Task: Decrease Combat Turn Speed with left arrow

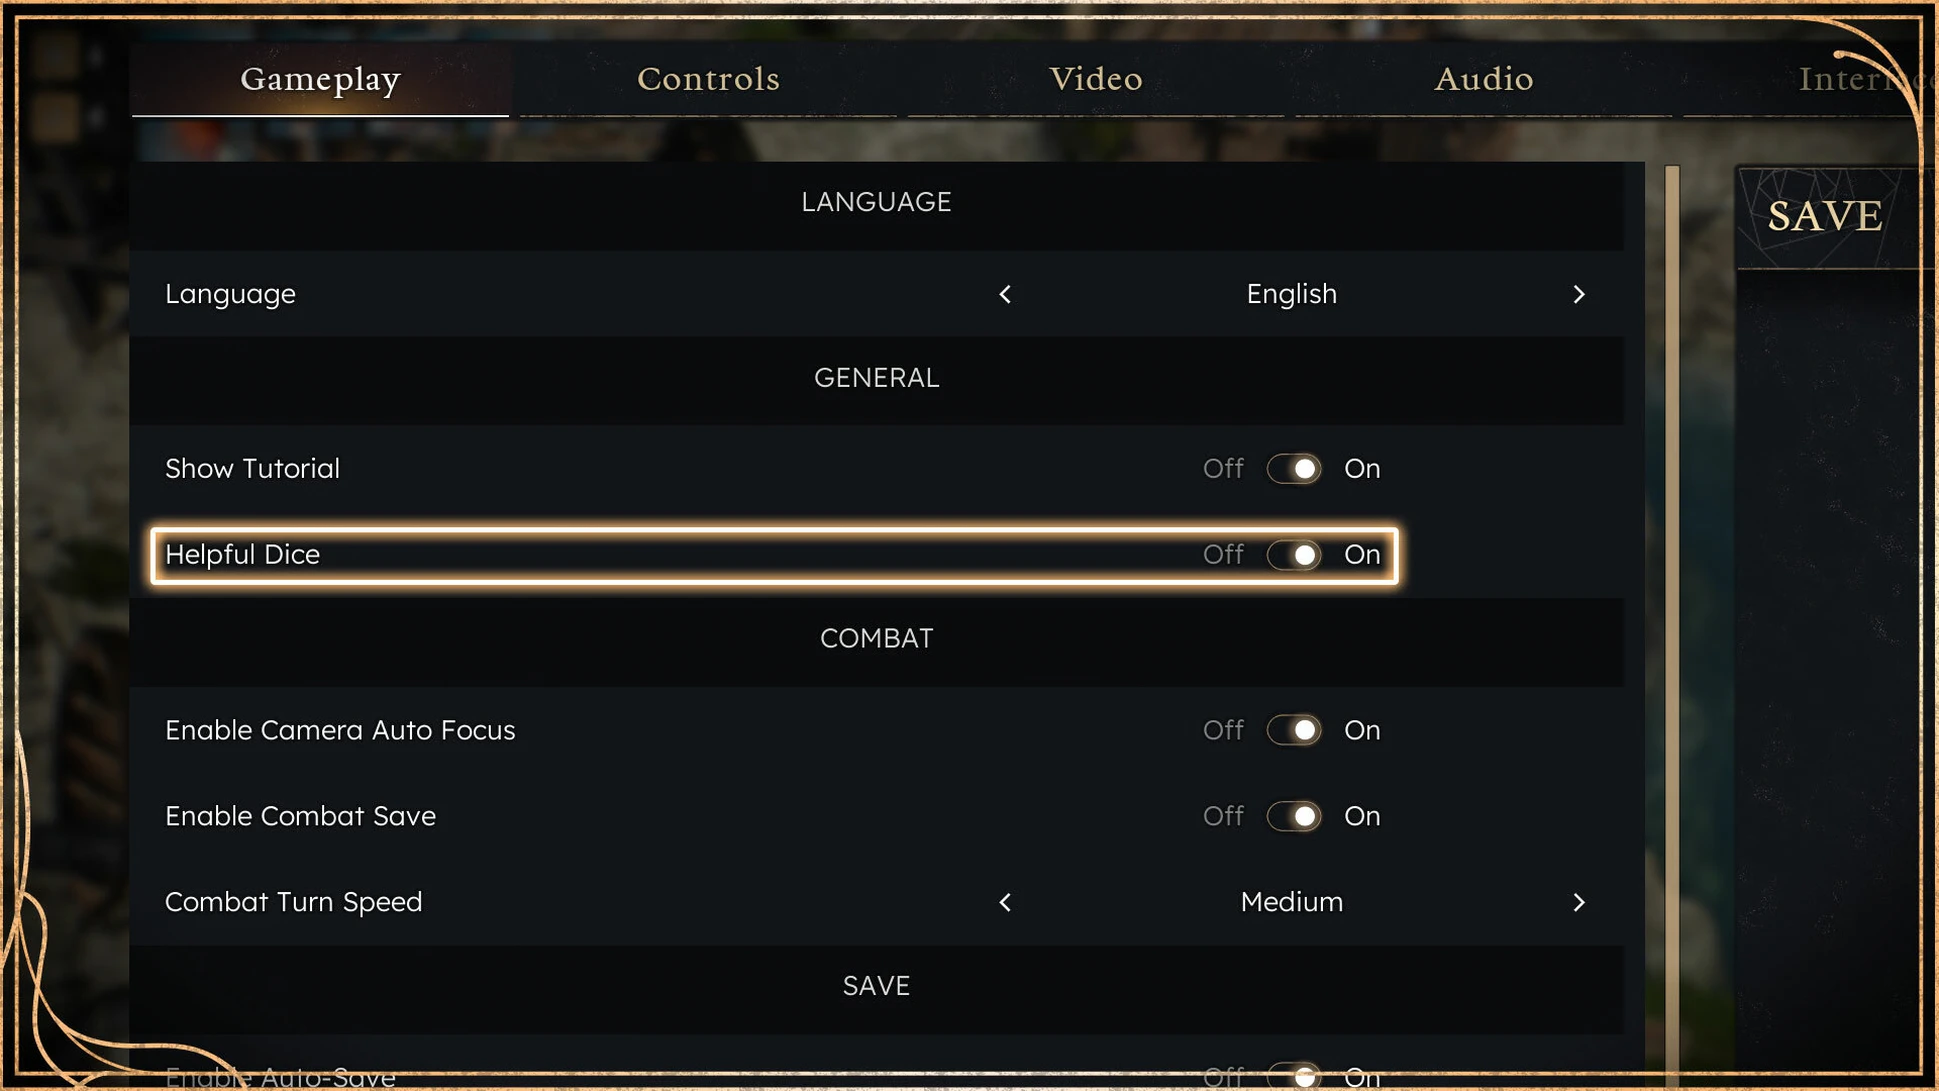Action: click(1005, 902)
